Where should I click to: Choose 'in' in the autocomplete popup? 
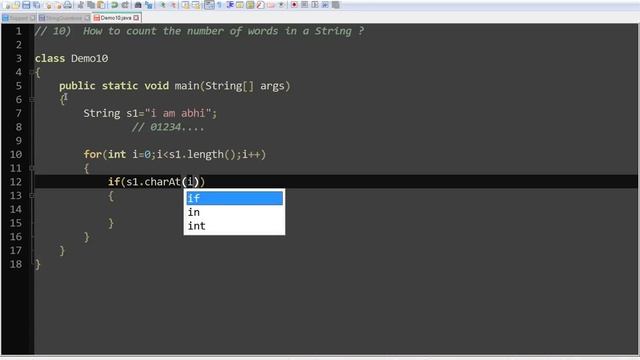tap(234, 212)
